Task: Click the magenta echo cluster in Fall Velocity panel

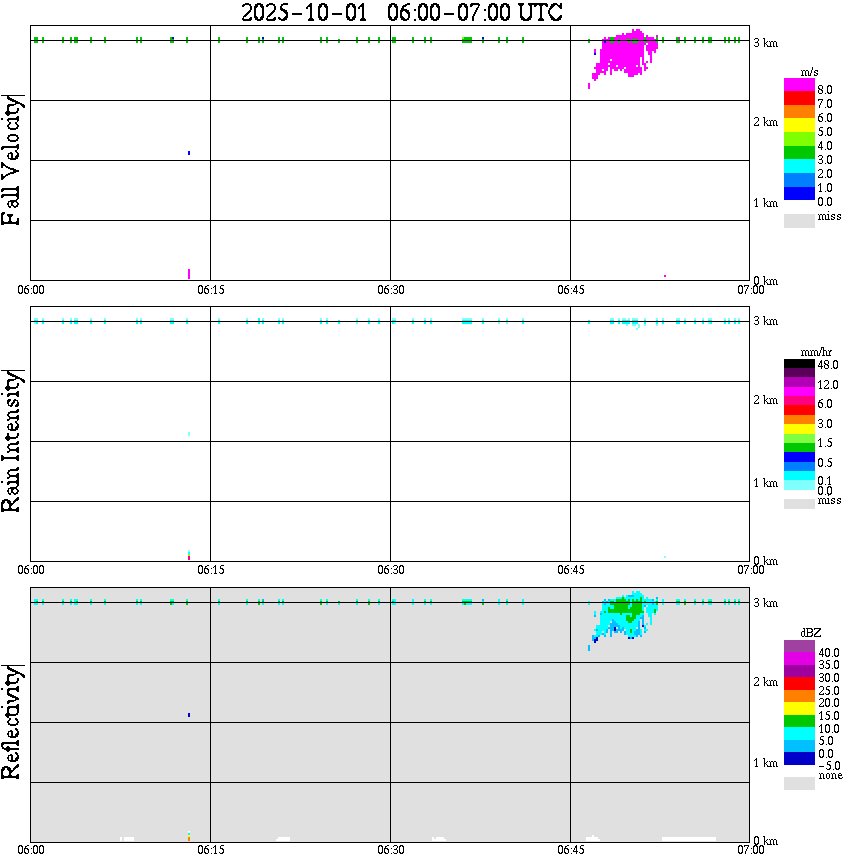Action: coord(626,54)
